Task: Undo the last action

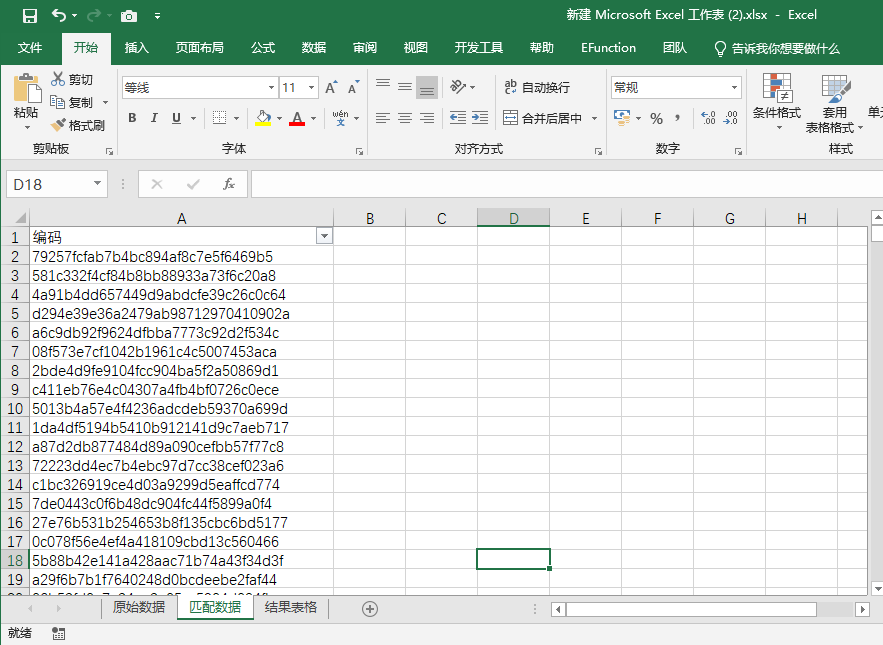Action: (x=59, y=15)
